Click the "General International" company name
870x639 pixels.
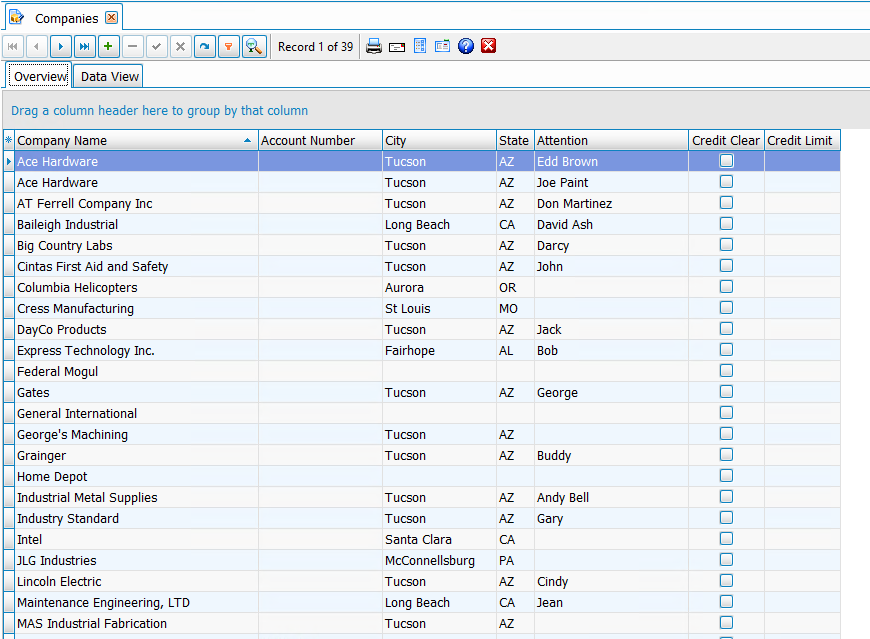(x=77, y=414)
